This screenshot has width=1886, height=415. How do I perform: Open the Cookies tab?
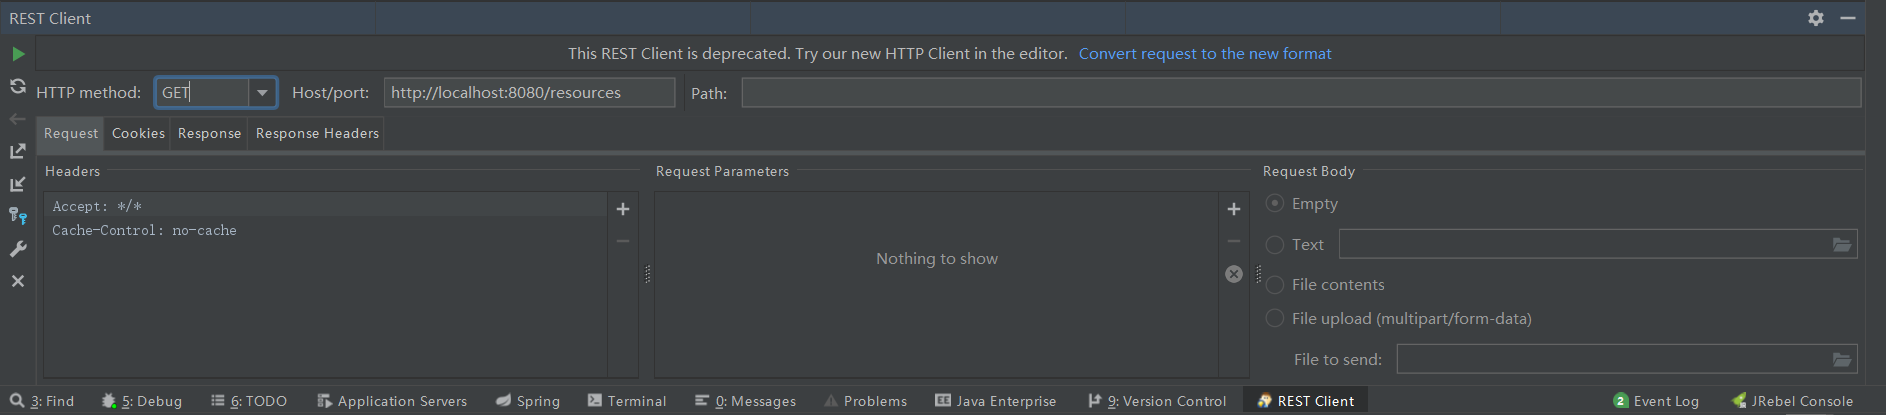pyautogui.click(x=138, y=133)
